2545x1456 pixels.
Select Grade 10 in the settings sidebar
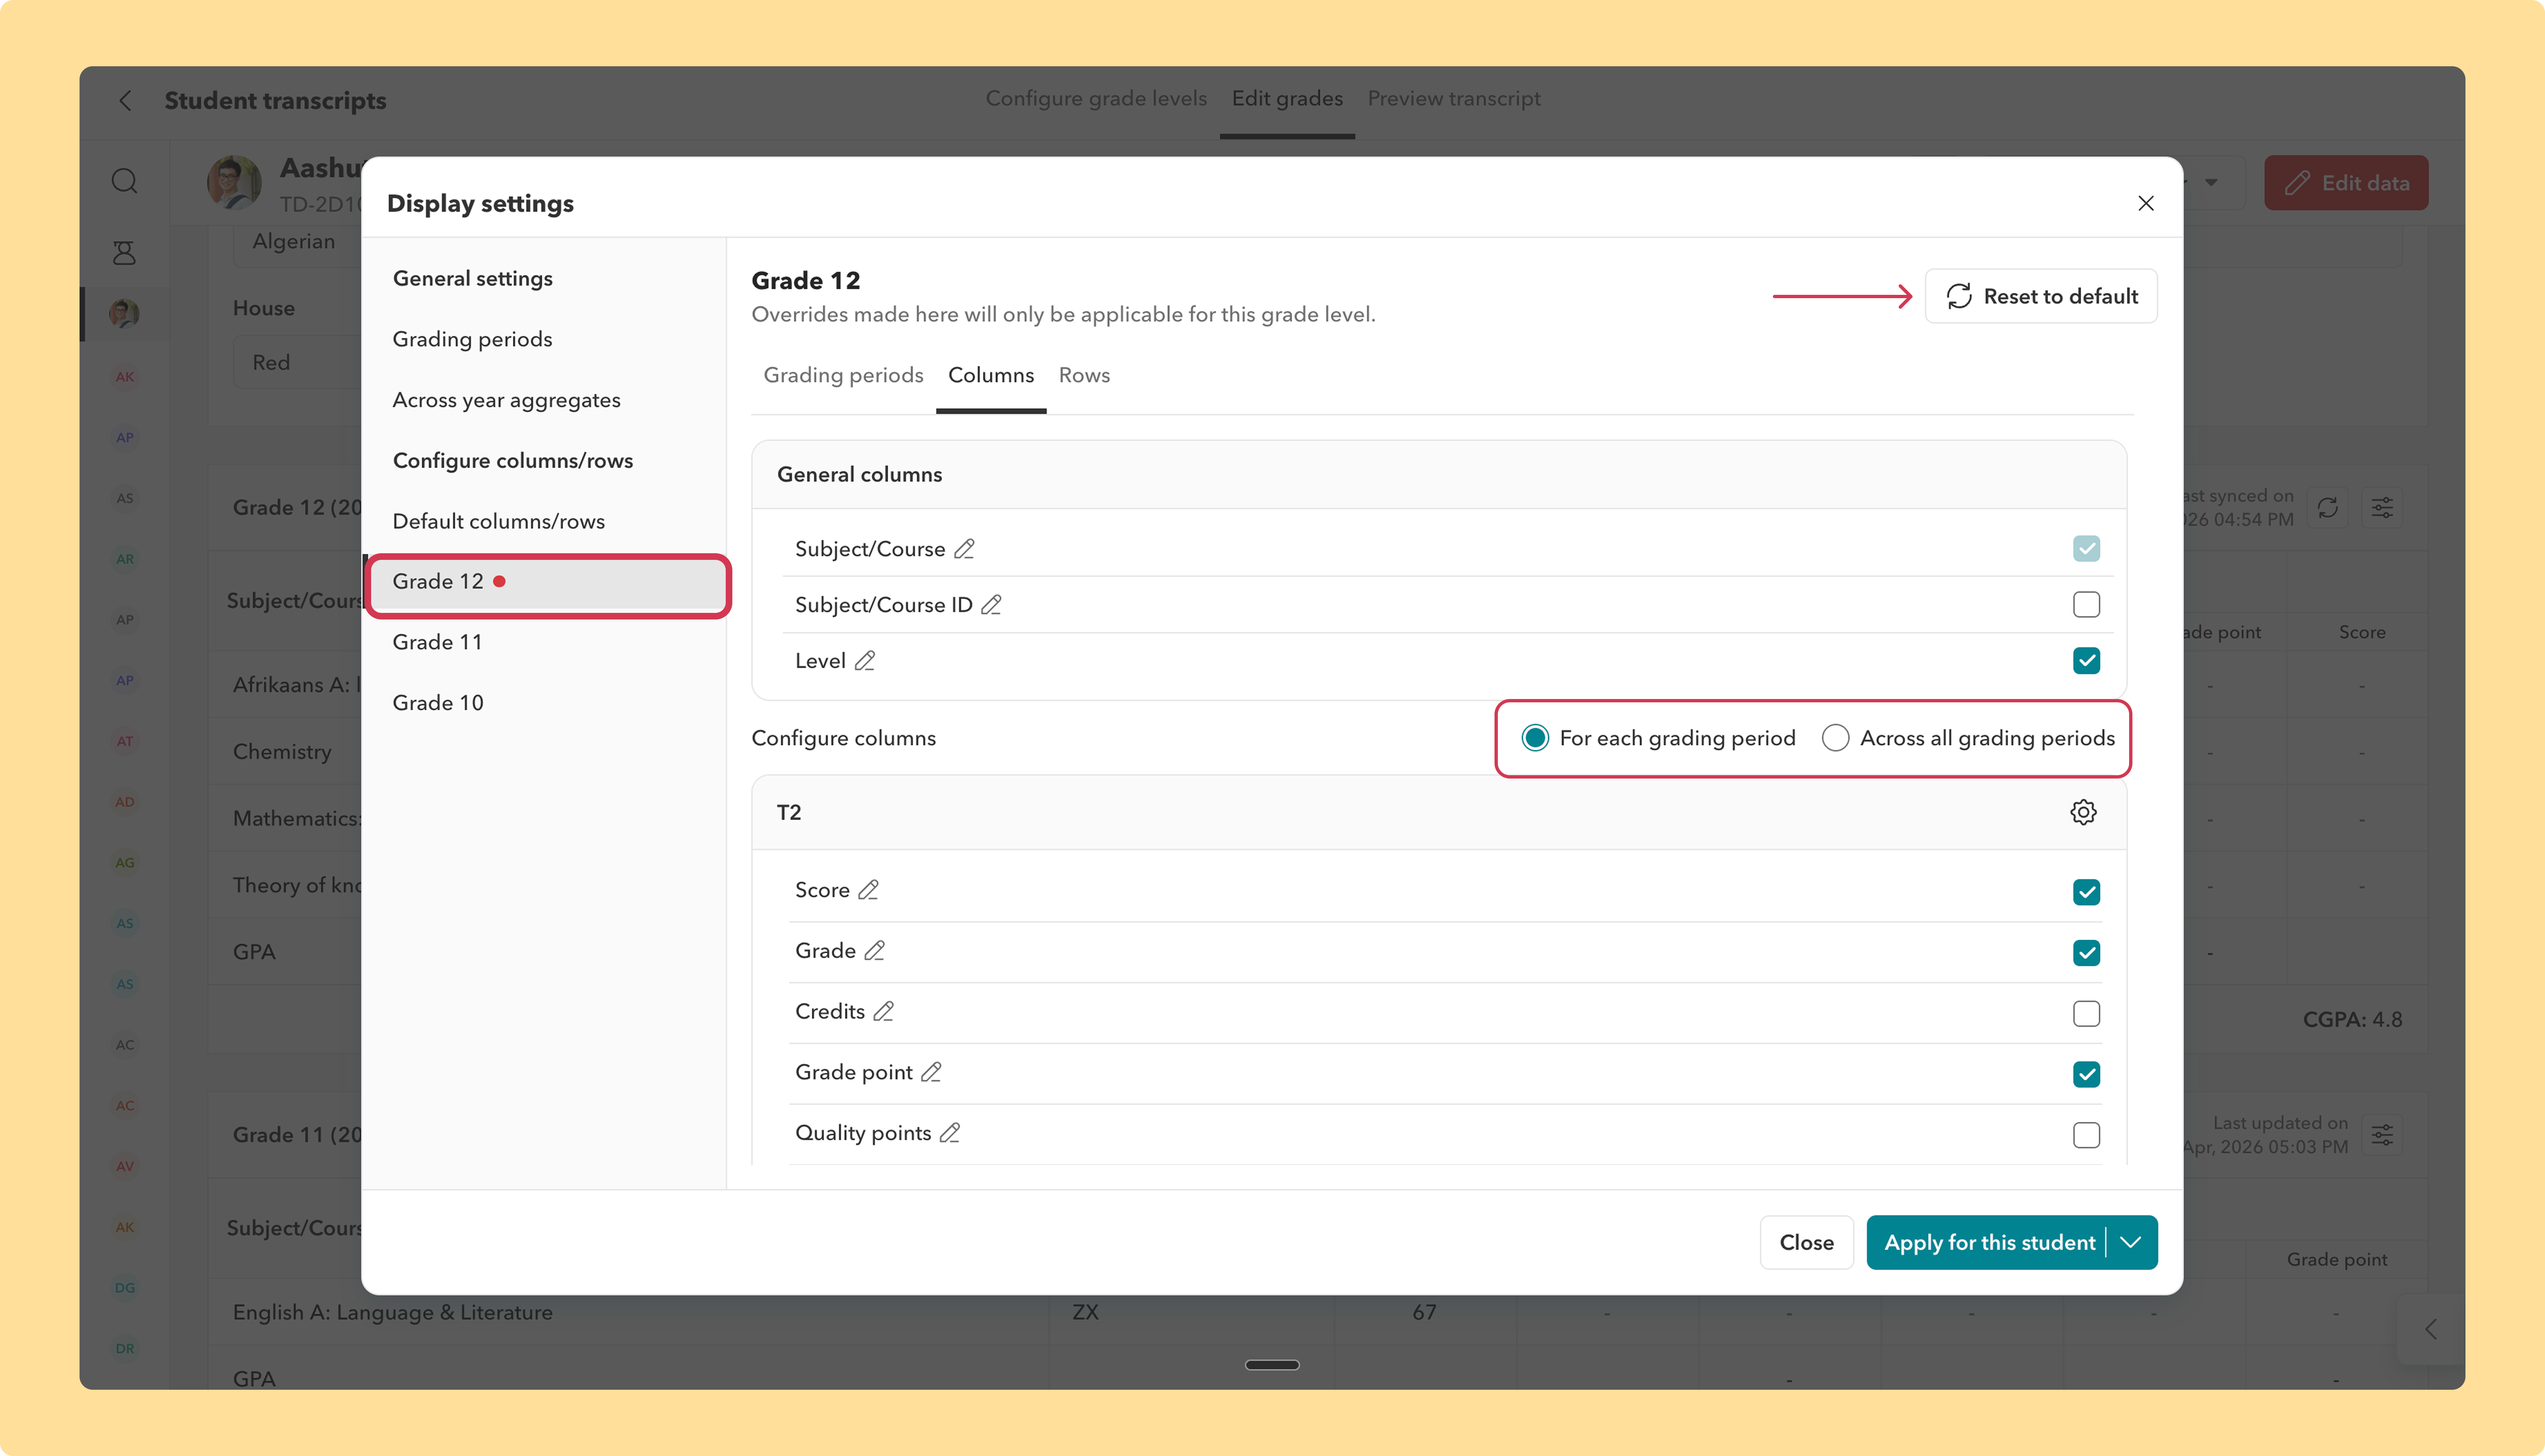(x=437, y=703)
